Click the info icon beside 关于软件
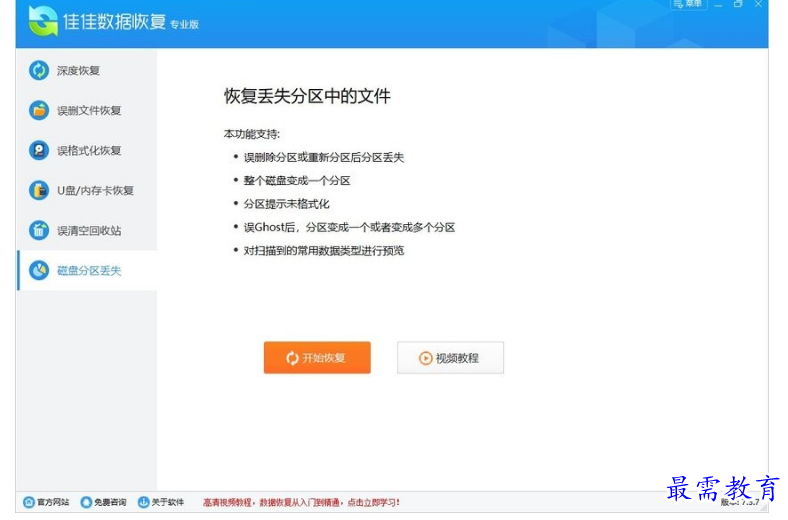Viewport: 788px width, 520px height. tap(144, 502)
